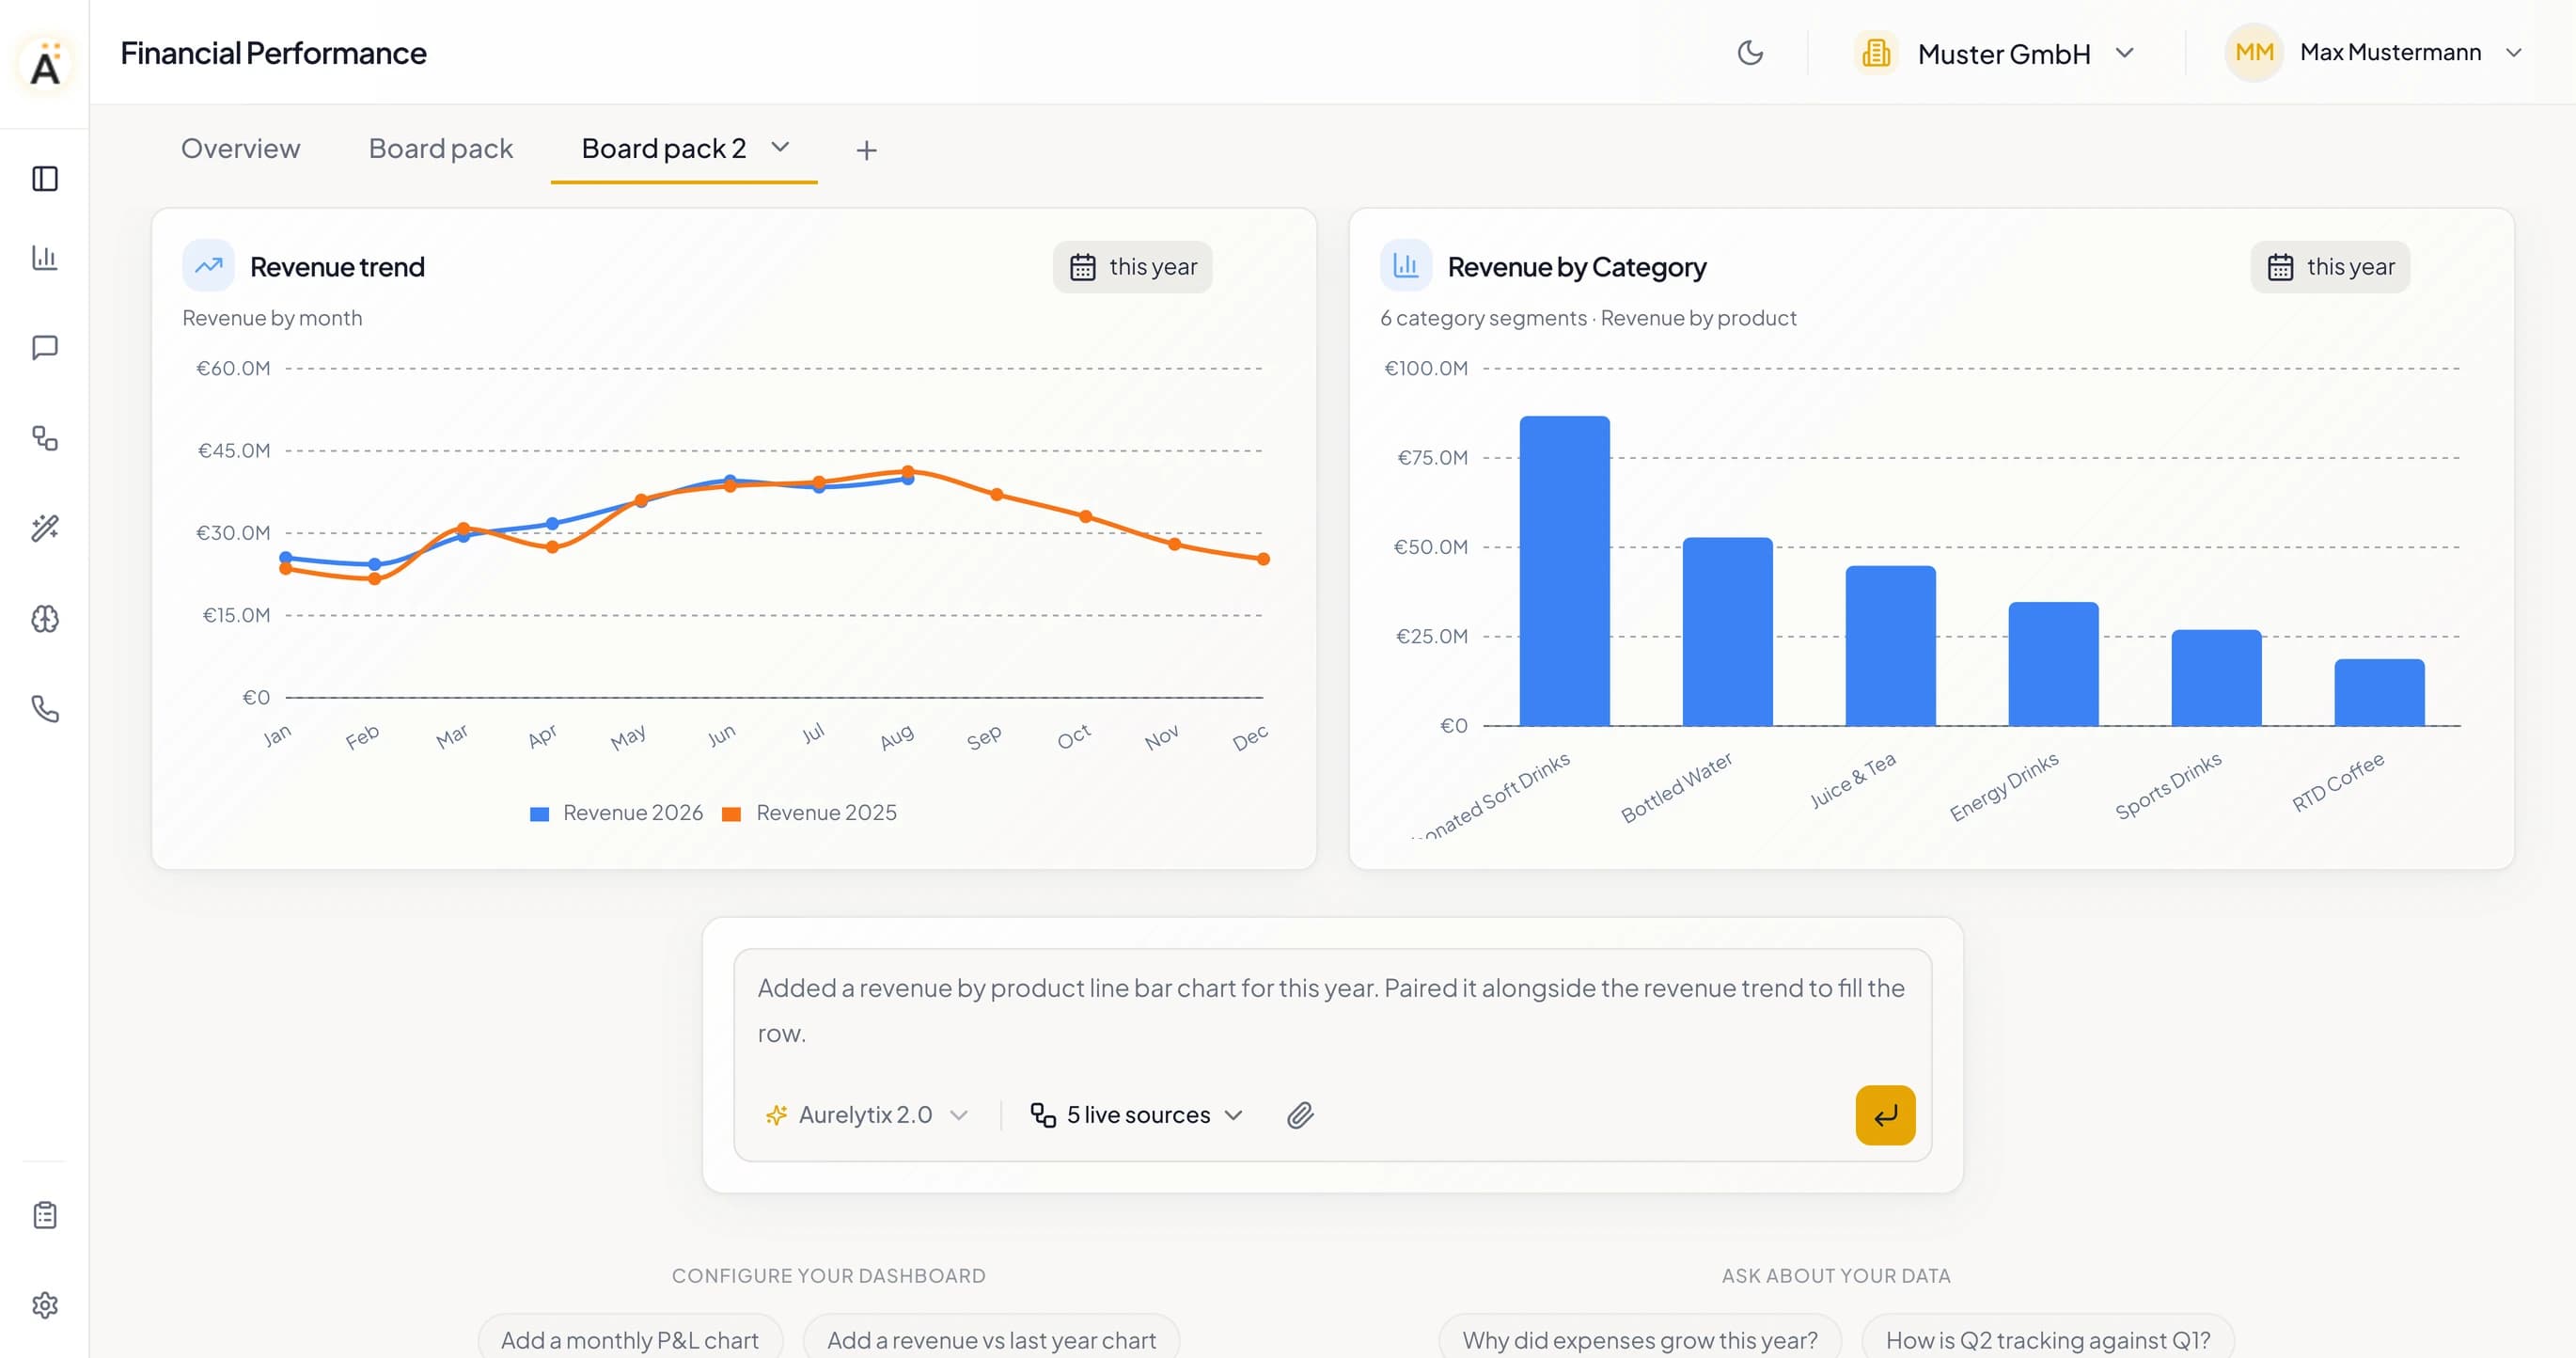Change Revenue trend 'this year' date range
2576x1358 pixels.
(1132, 267)
